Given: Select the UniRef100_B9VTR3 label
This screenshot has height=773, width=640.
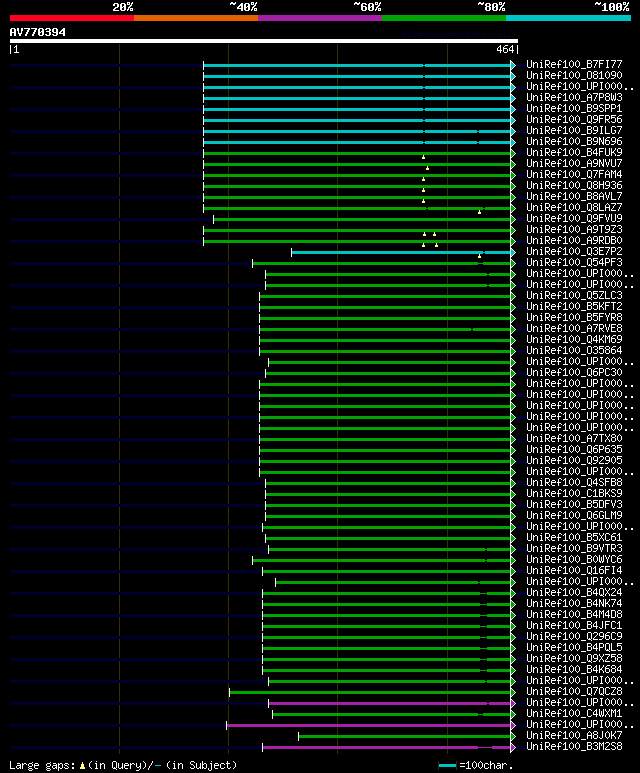Looking at the screenshot, I should point(574,548).
